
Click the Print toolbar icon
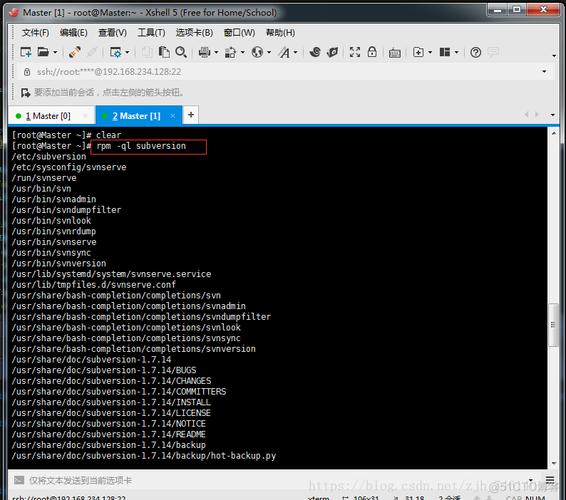(x=204, y=52)
